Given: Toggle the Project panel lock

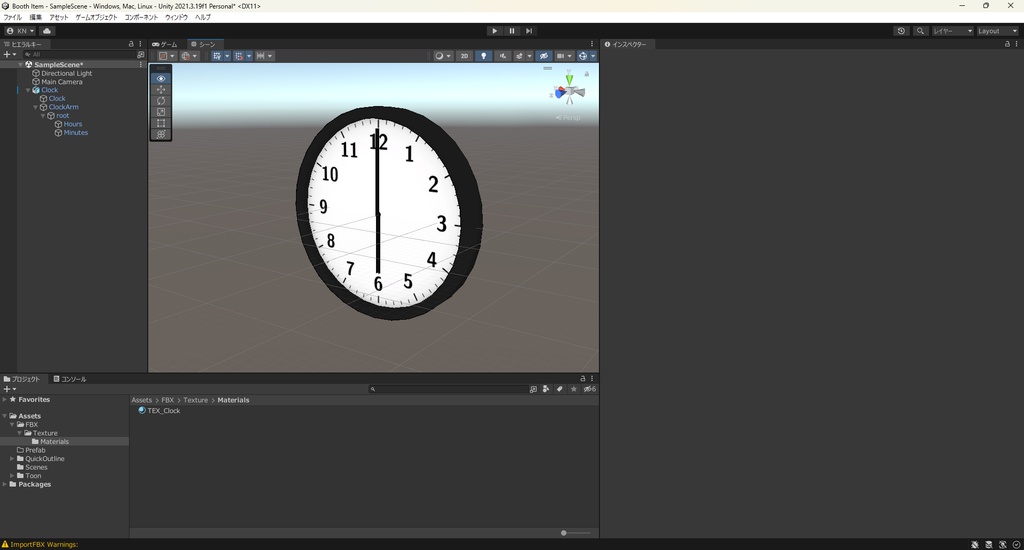Looking at the screenshot, I should click(583, 378).
